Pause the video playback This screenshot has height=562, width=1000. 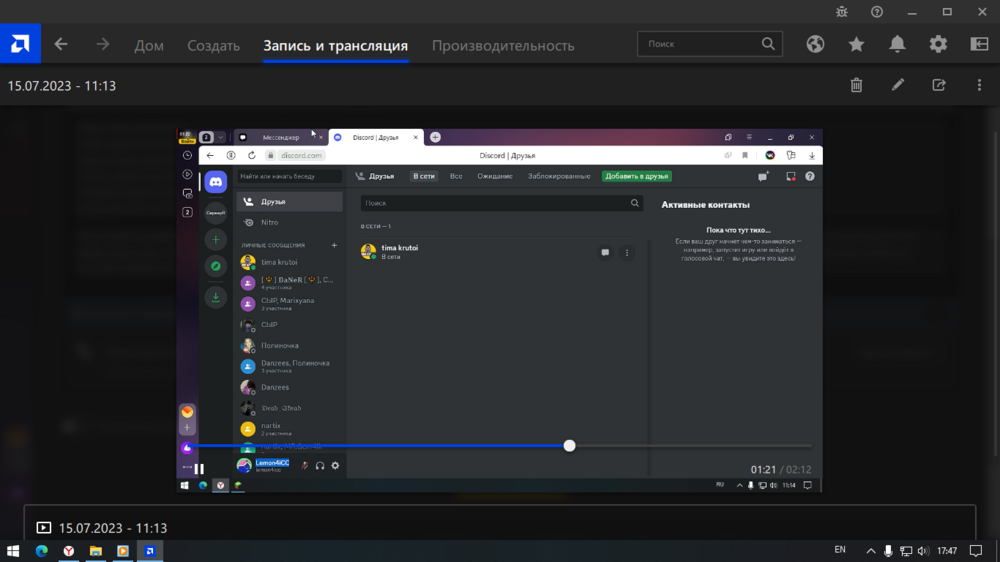(199, 470)
